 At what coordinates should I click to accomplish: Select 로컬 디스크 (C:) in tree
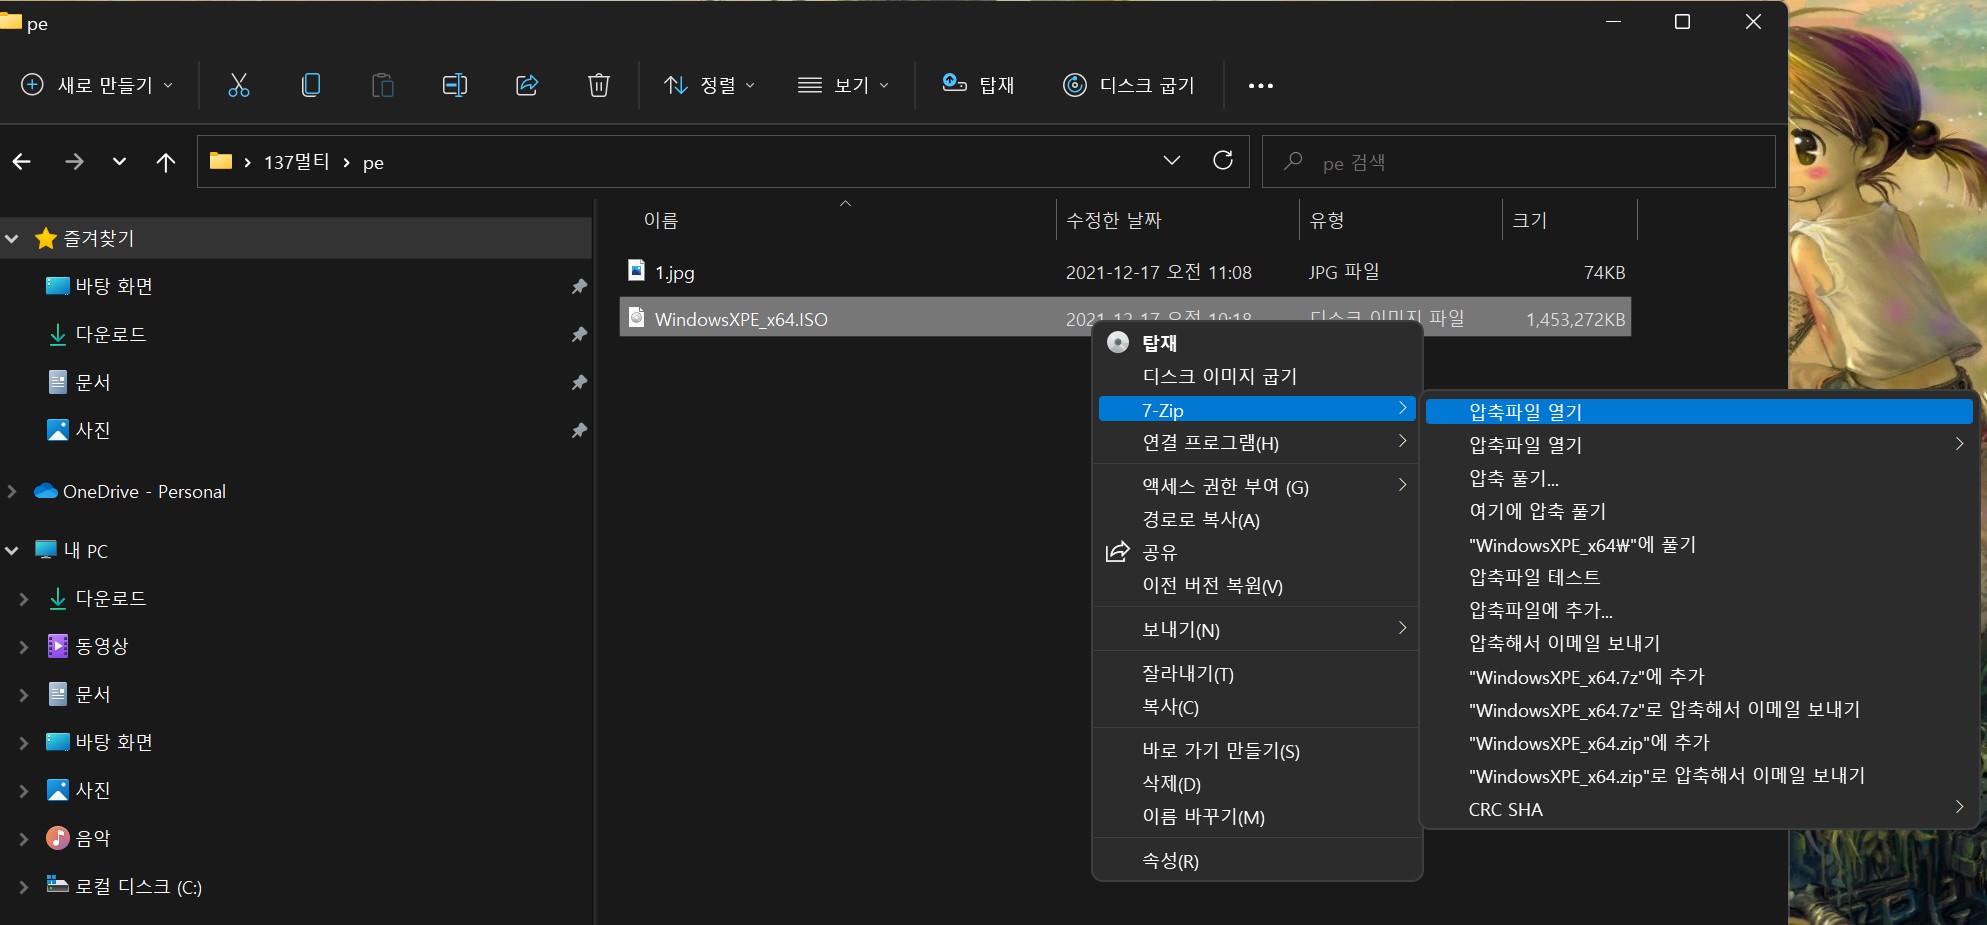[x=125, y=886]
